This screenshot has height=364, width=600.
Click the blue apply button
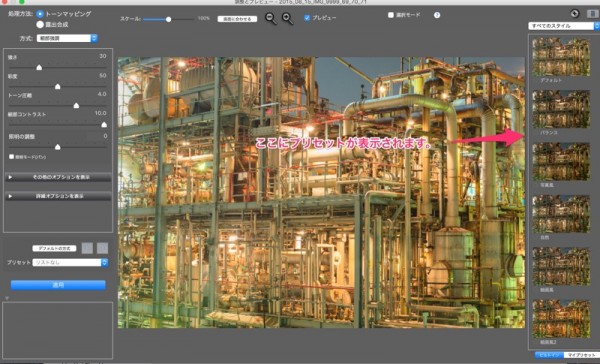pos(58,285)
